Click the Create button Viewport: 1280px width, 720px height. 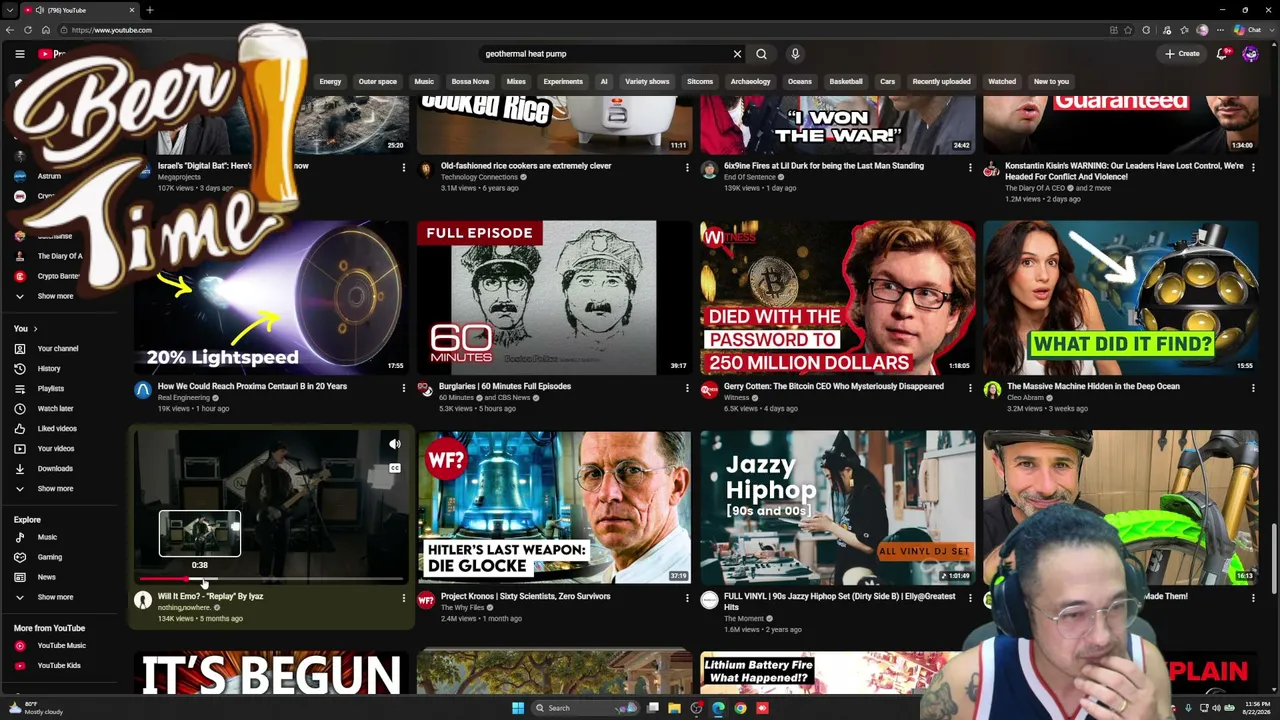(x=1182, y=54)
